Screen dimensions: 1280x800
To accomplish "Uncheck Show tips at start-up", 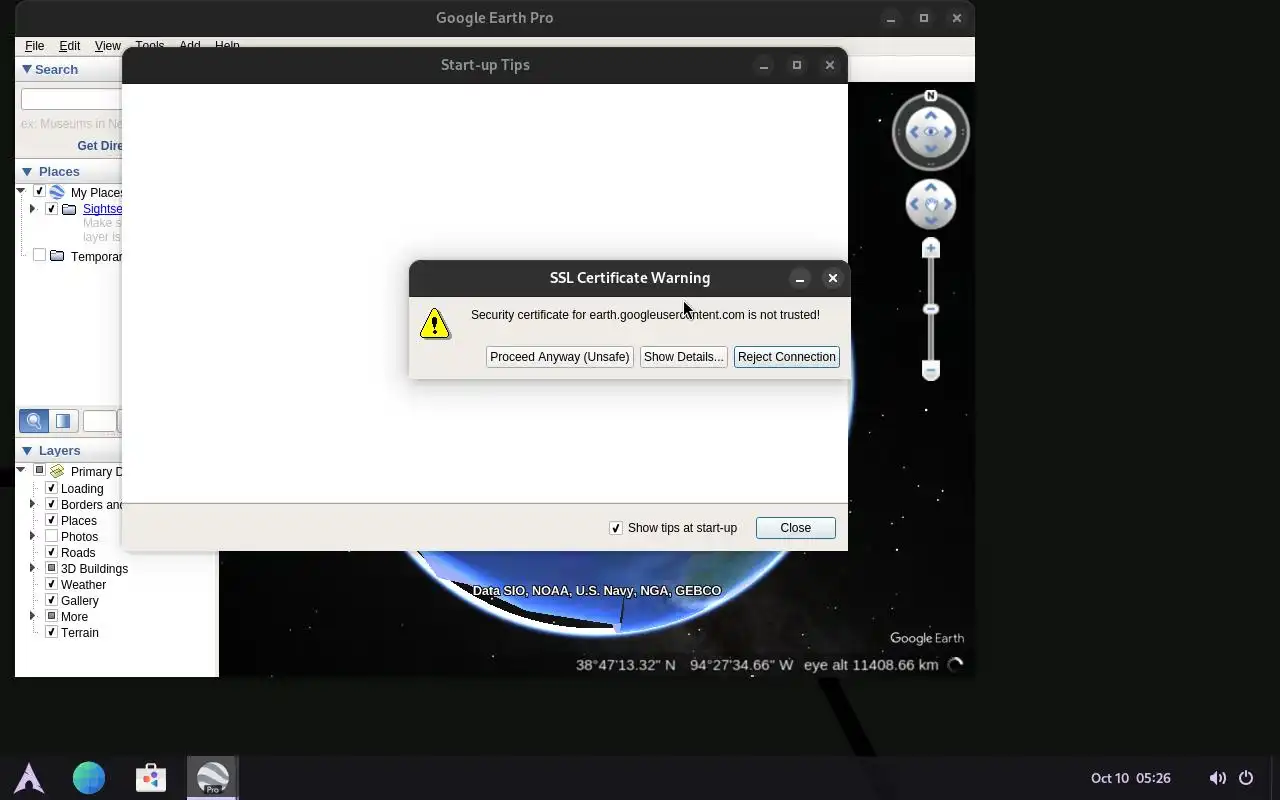I will 616,528.
